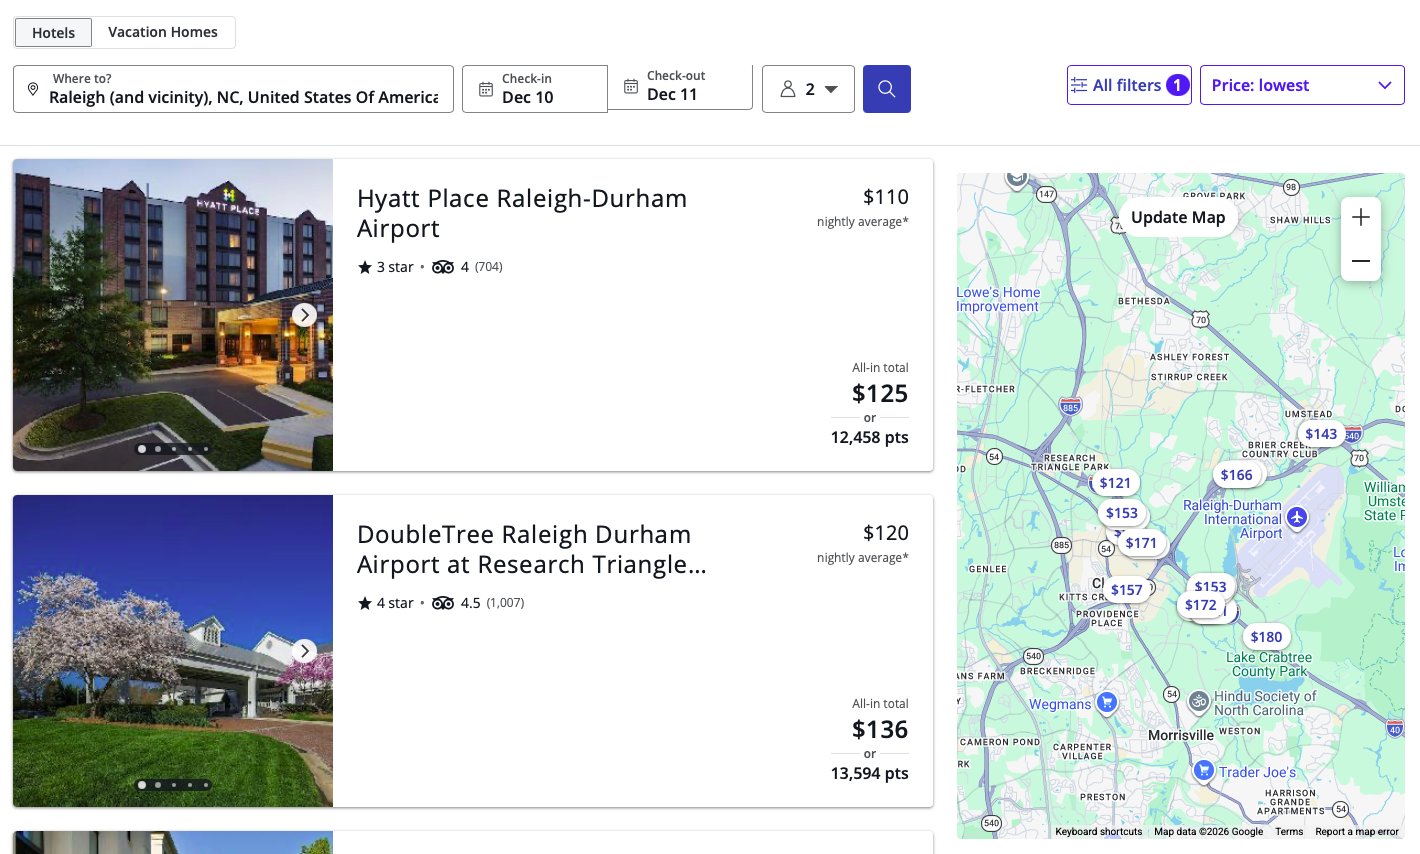Select the $157 map price marker
The width and height of the screenshot is (1420, 854).
point(1126,590)
